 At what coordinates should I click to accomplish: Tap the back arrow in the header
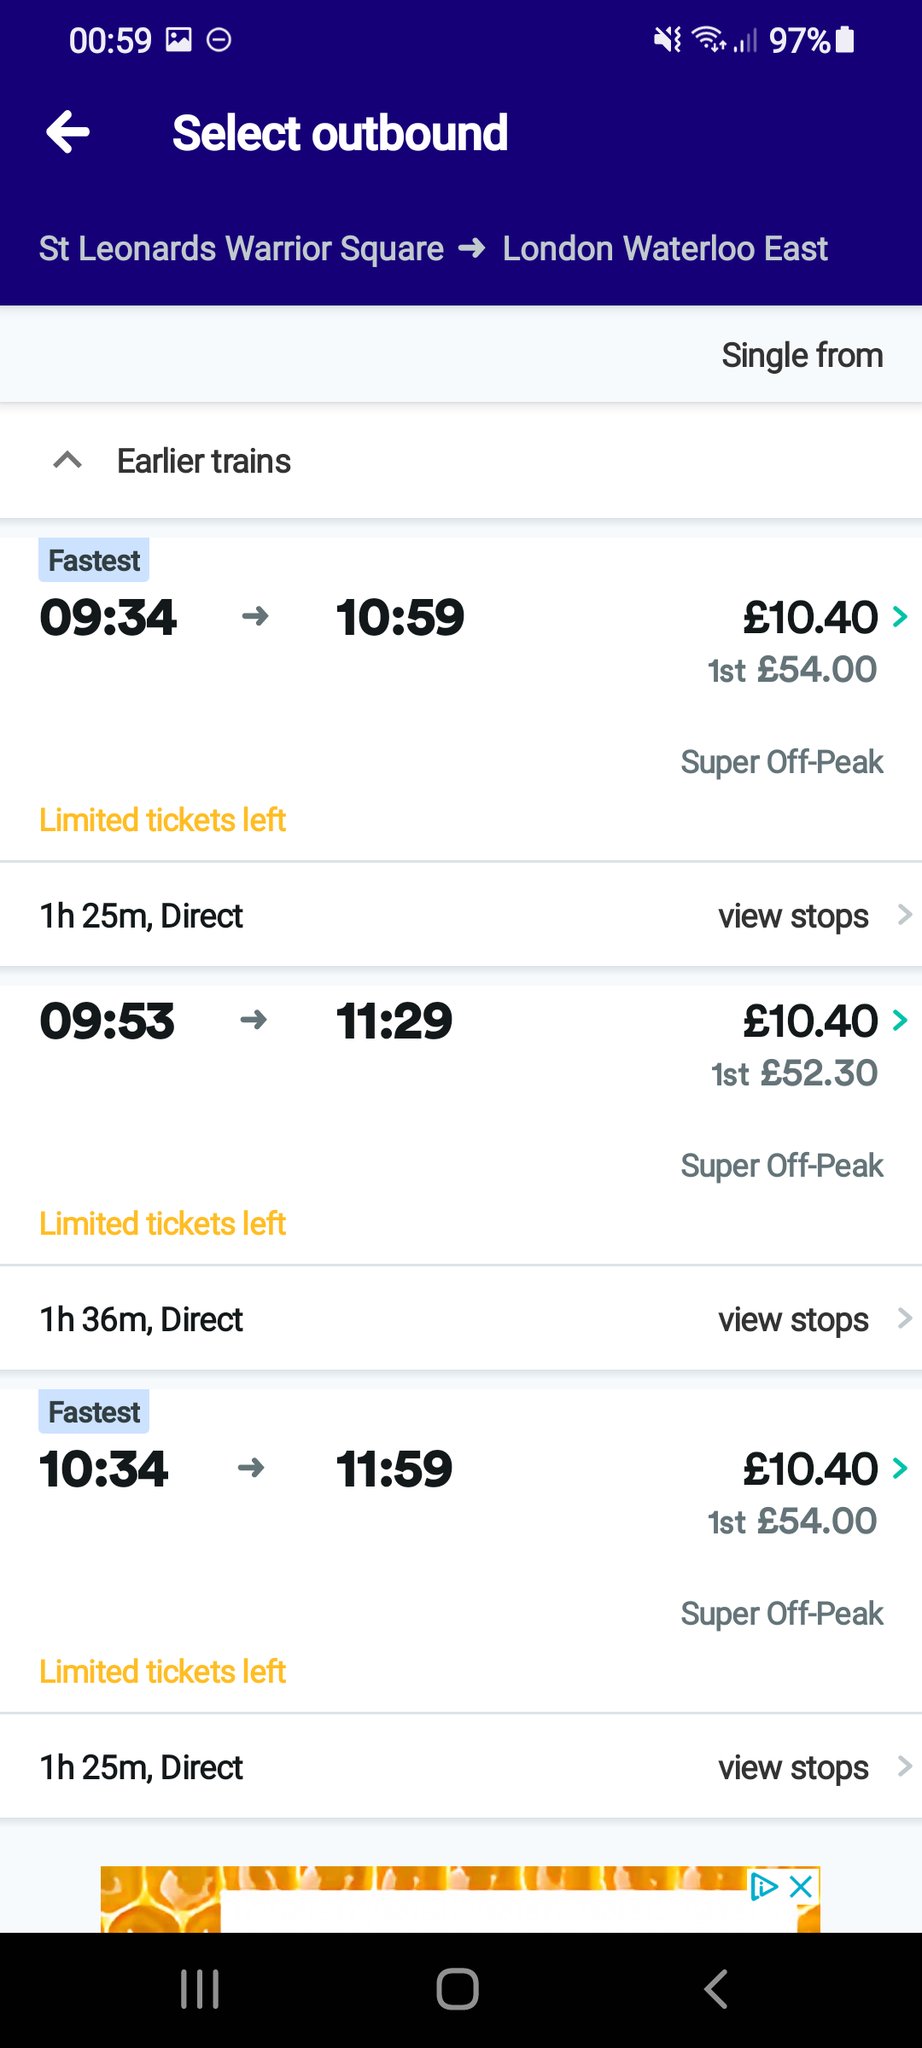point(68,133)
